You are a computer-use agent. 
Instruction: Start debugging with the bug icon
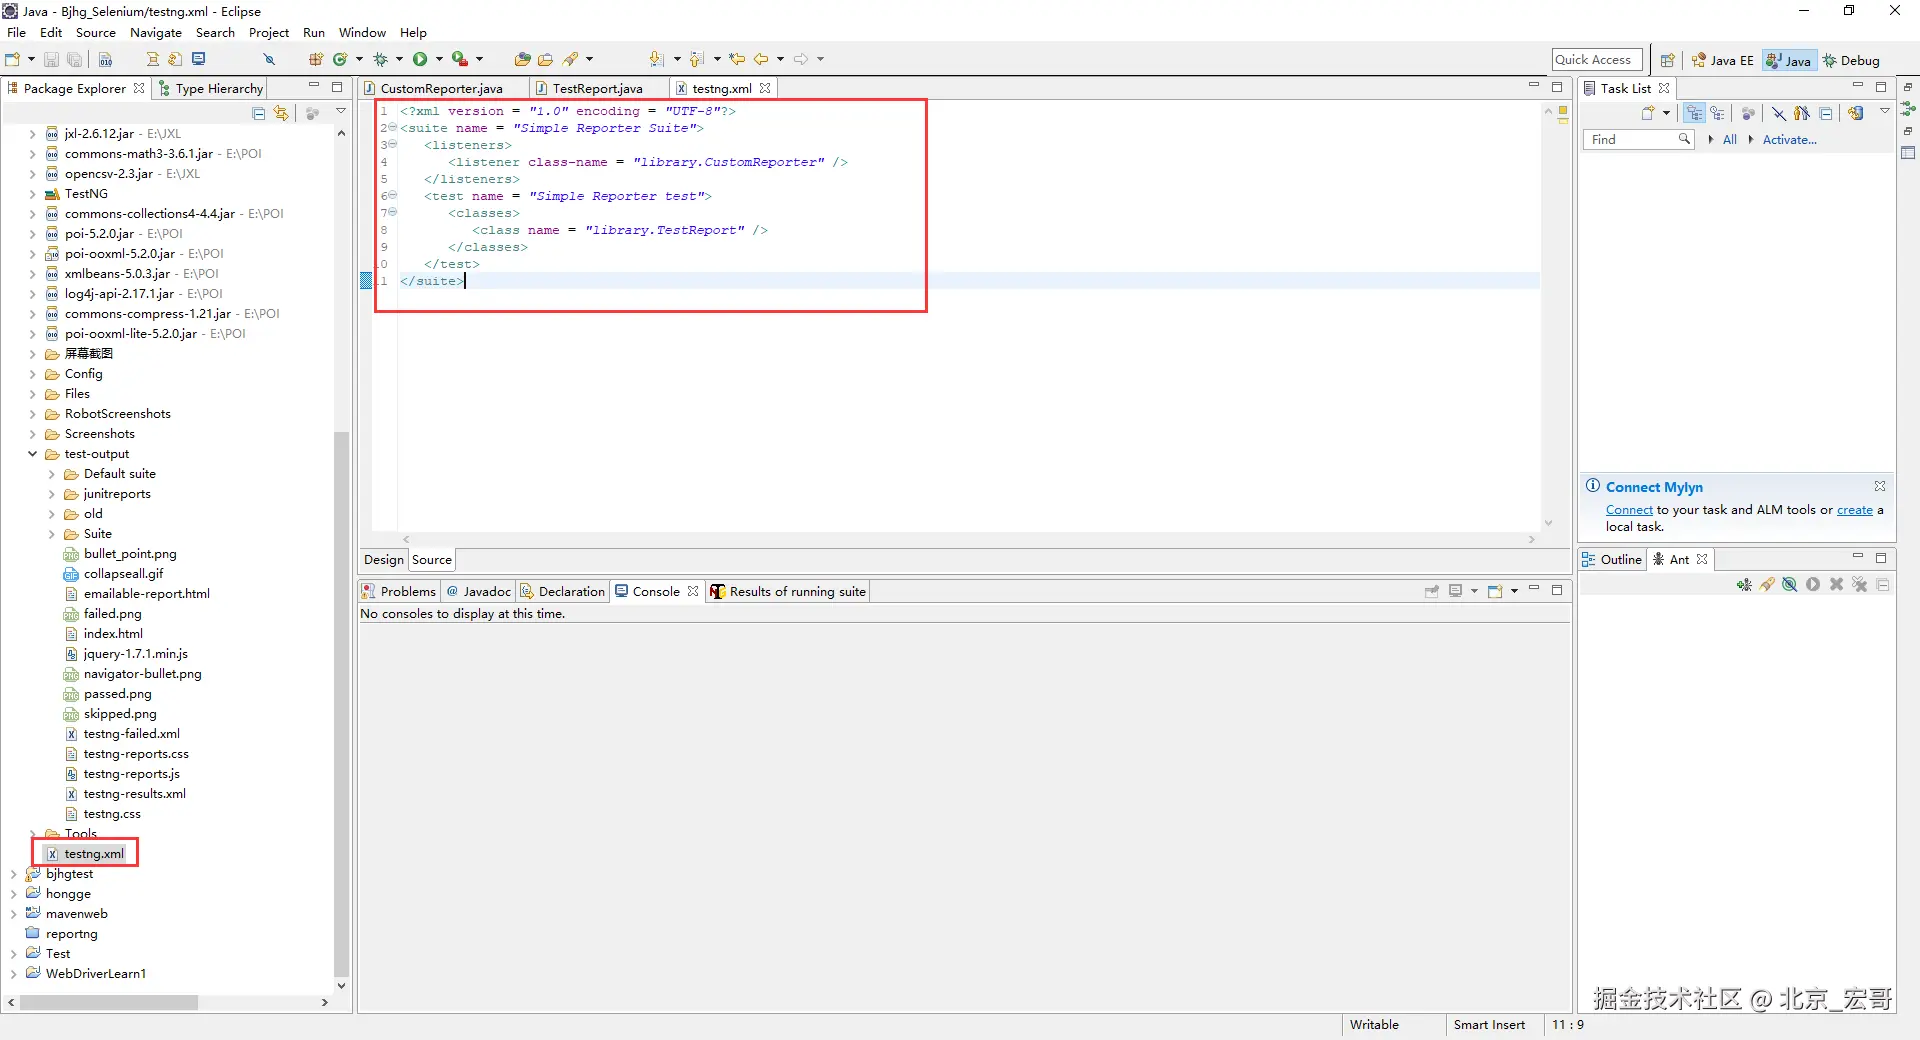point(380,59)
